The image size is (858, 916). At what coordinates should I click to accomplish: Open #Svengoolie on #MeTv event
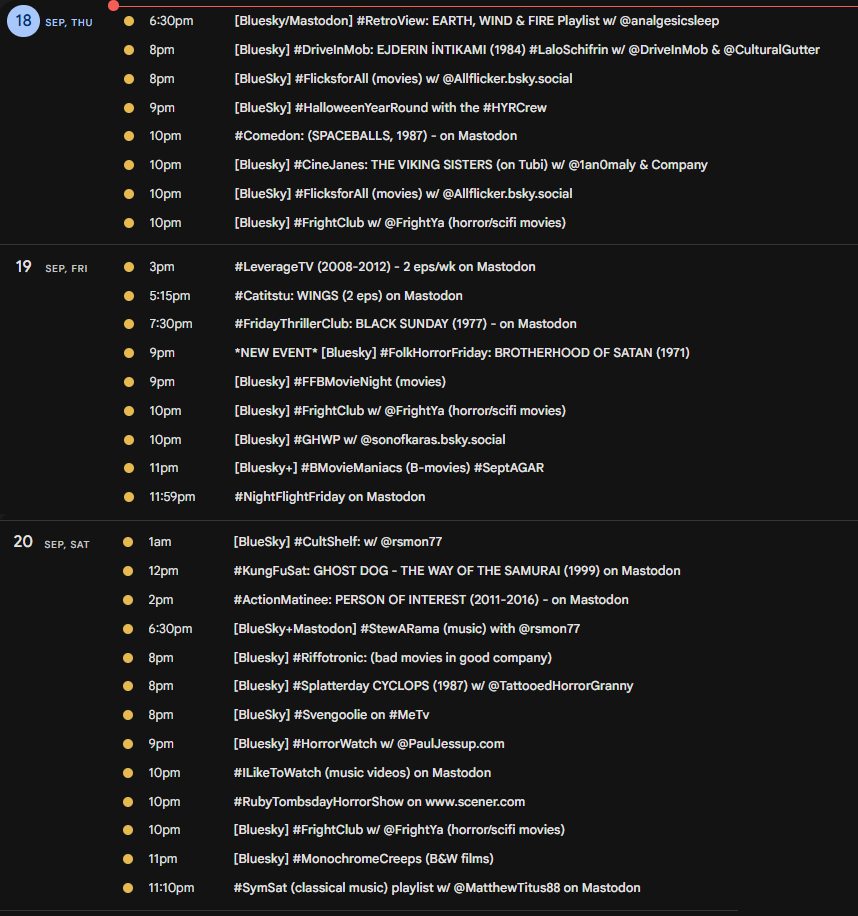pyautogui.click(x=331, y=715)
